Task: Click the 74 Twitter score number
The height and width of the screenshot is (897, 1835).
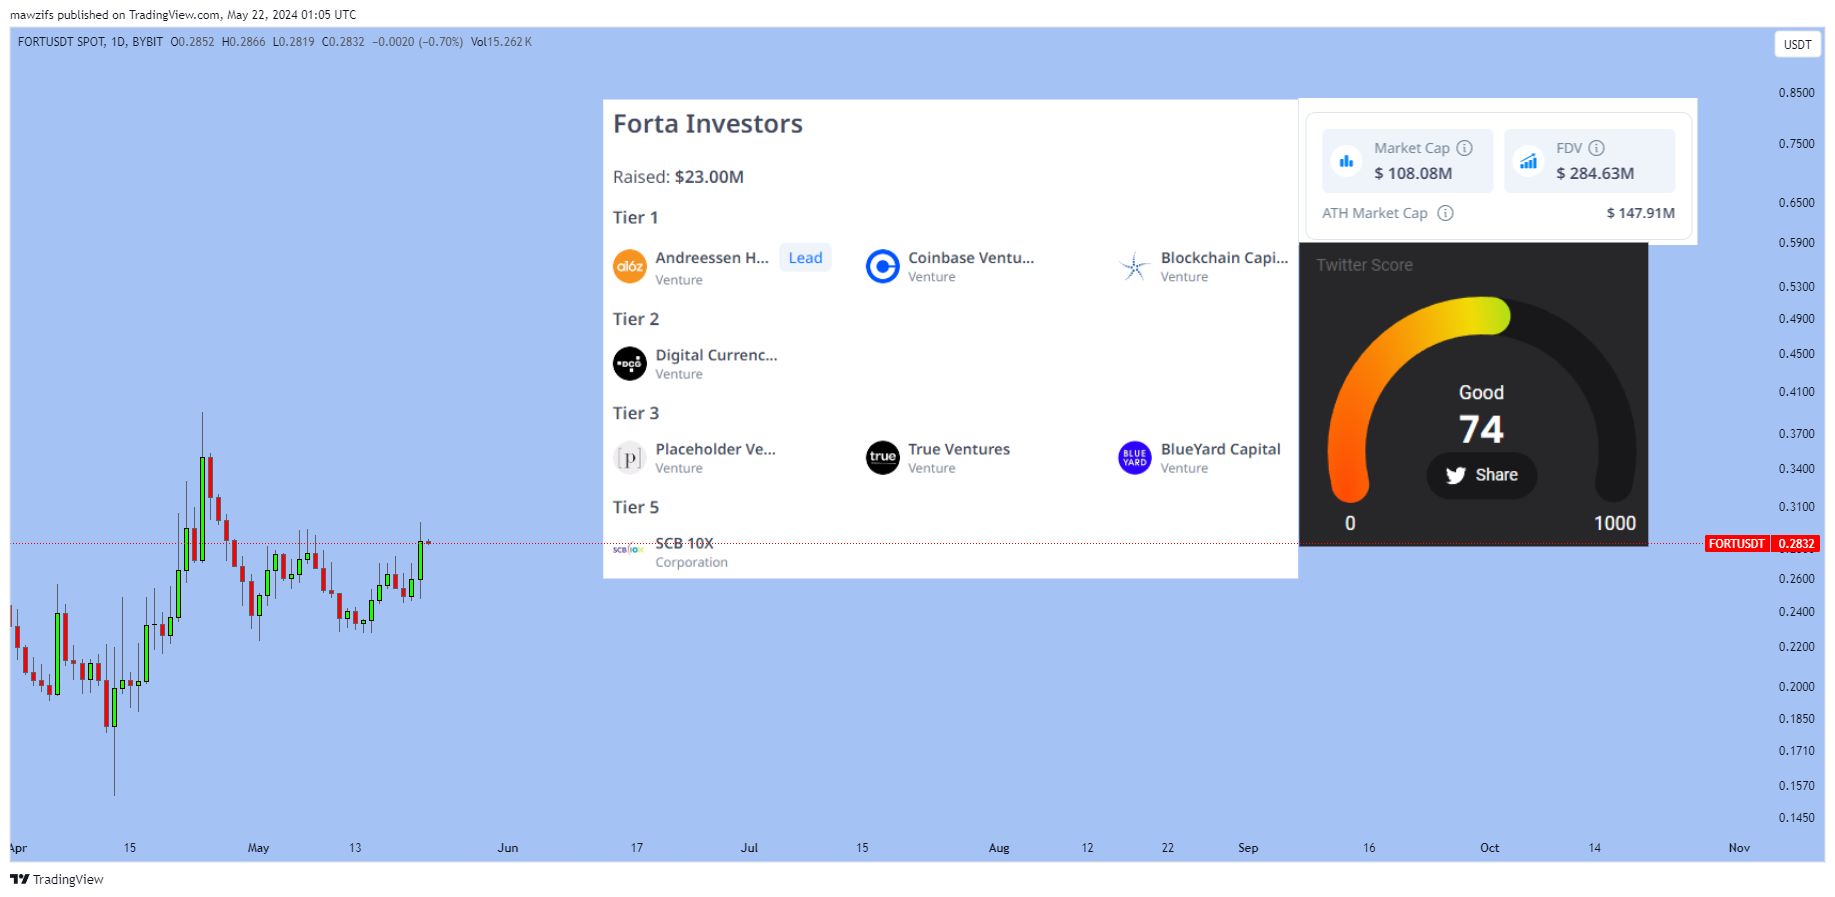Action: point(1481,429)
